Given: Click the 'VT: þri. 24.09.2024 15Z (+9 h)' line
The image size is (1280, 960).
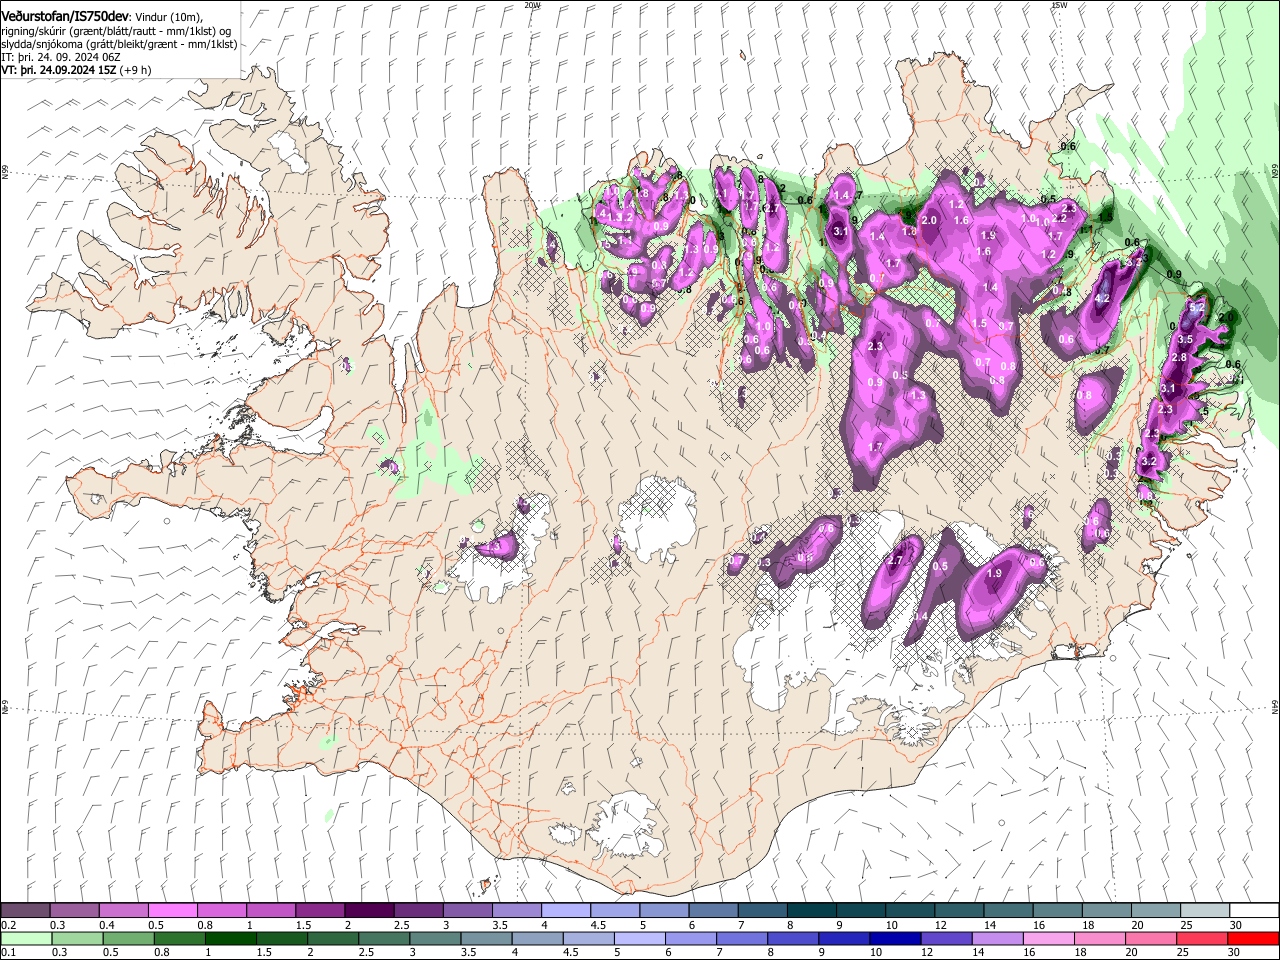Looking at the screenshot, I should click(77, 70).
